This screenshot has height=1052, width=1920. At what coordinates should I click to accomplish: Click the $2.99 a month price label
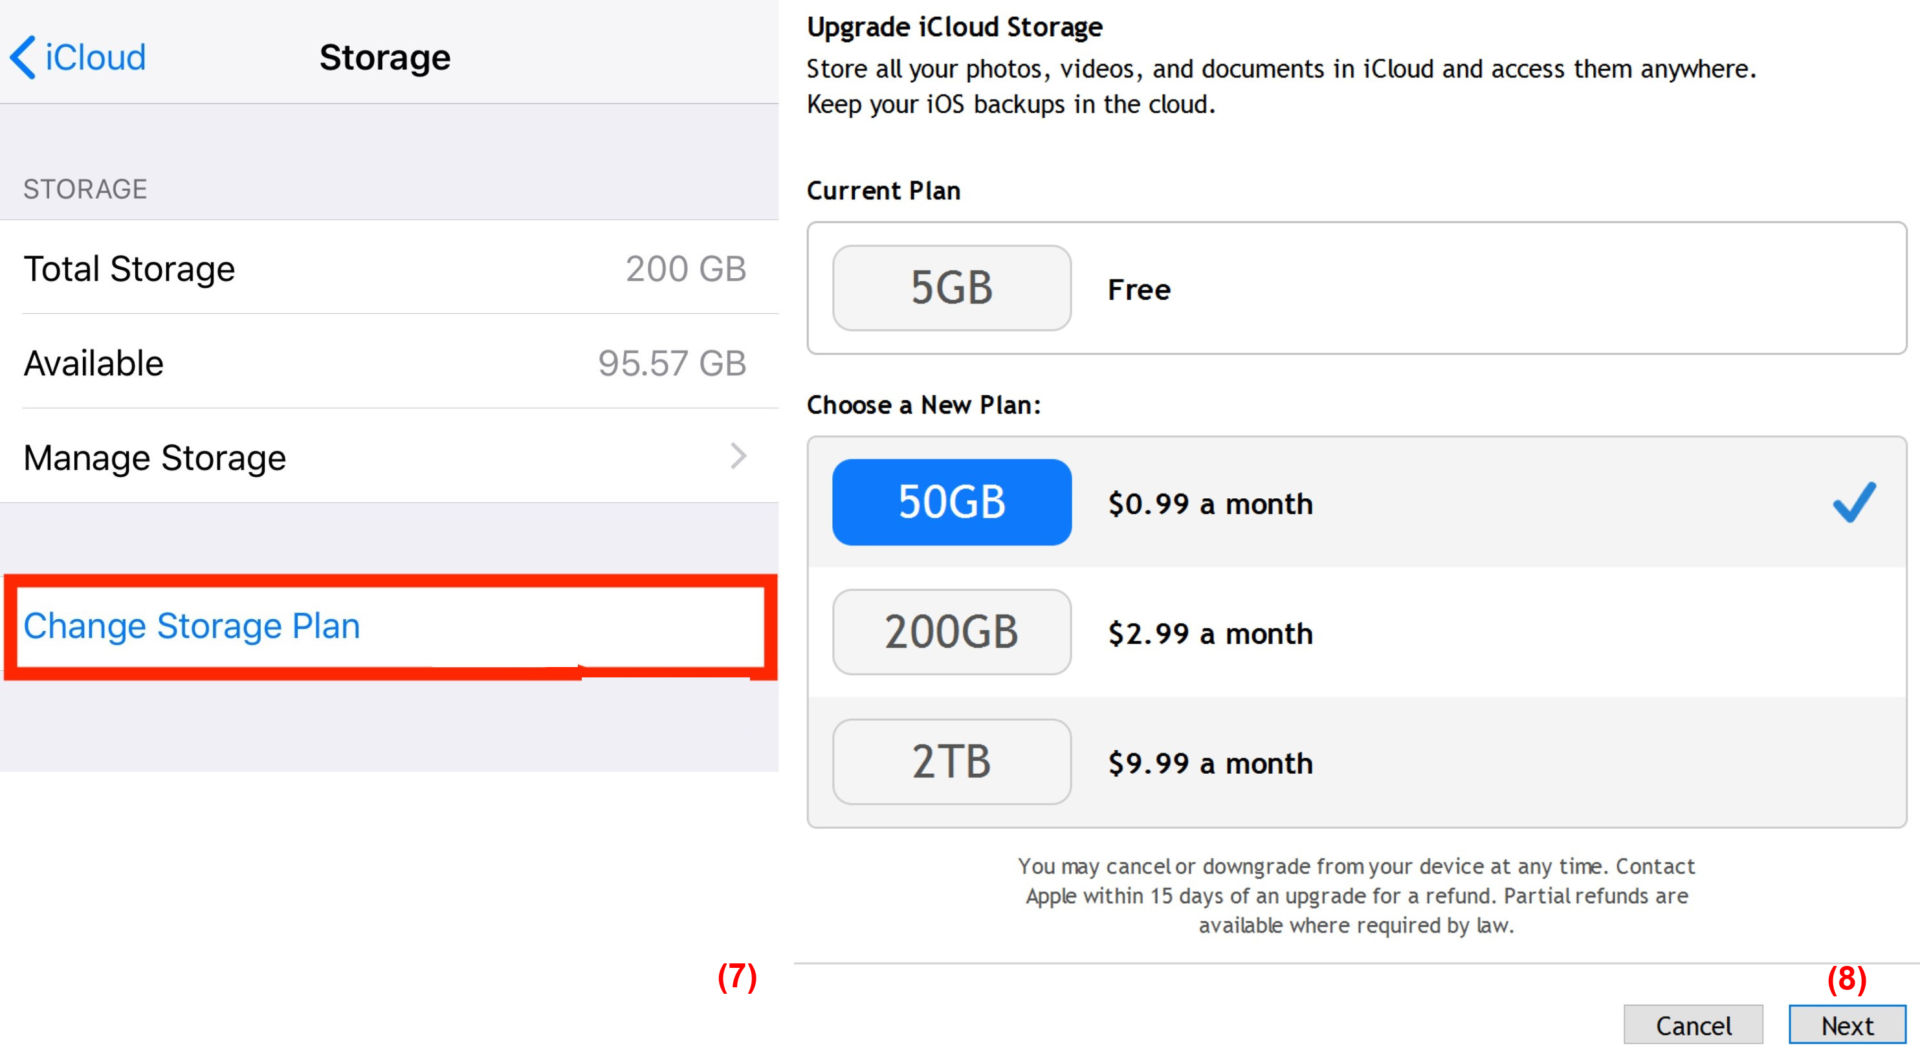pos(1210,634)
